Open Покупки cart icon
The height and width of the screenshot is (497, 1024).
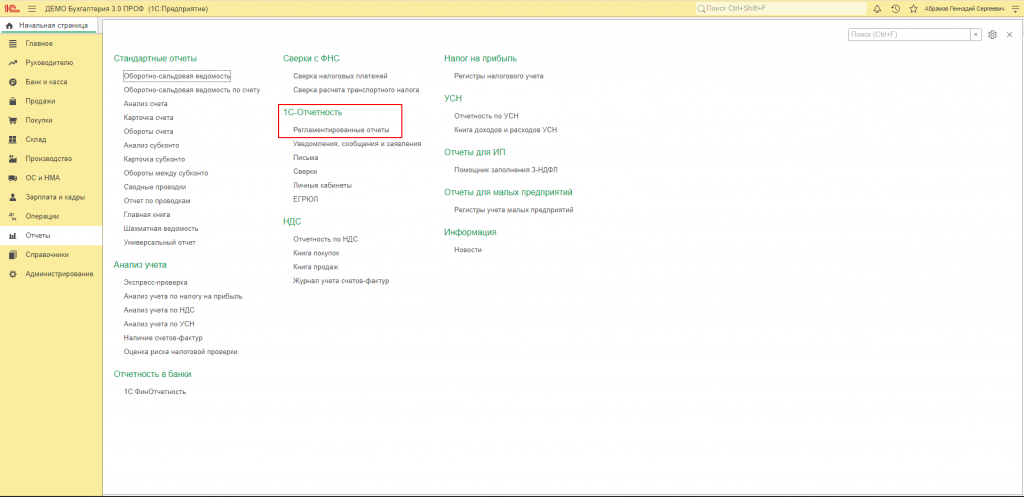click(12, 120)
